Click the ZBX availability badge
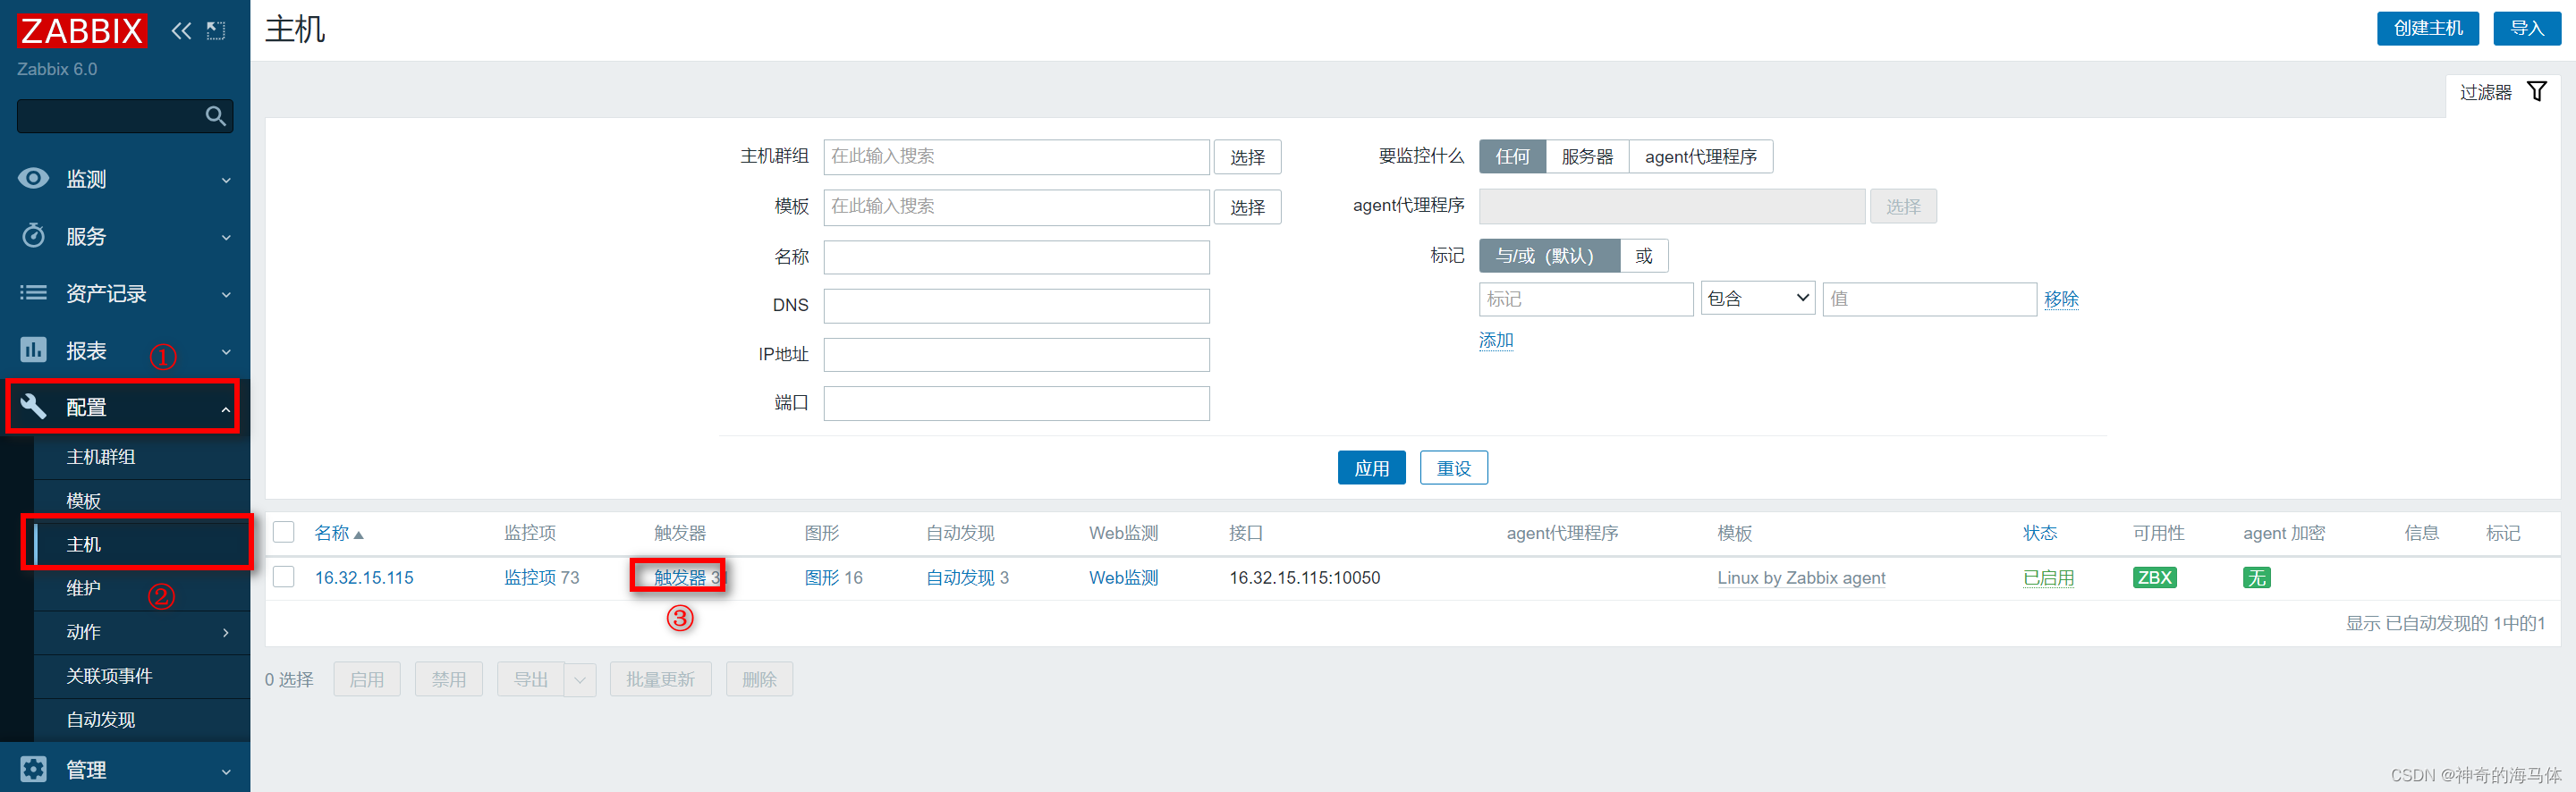This screenshot has width=2576, height=792. [x=2154, y=578]
